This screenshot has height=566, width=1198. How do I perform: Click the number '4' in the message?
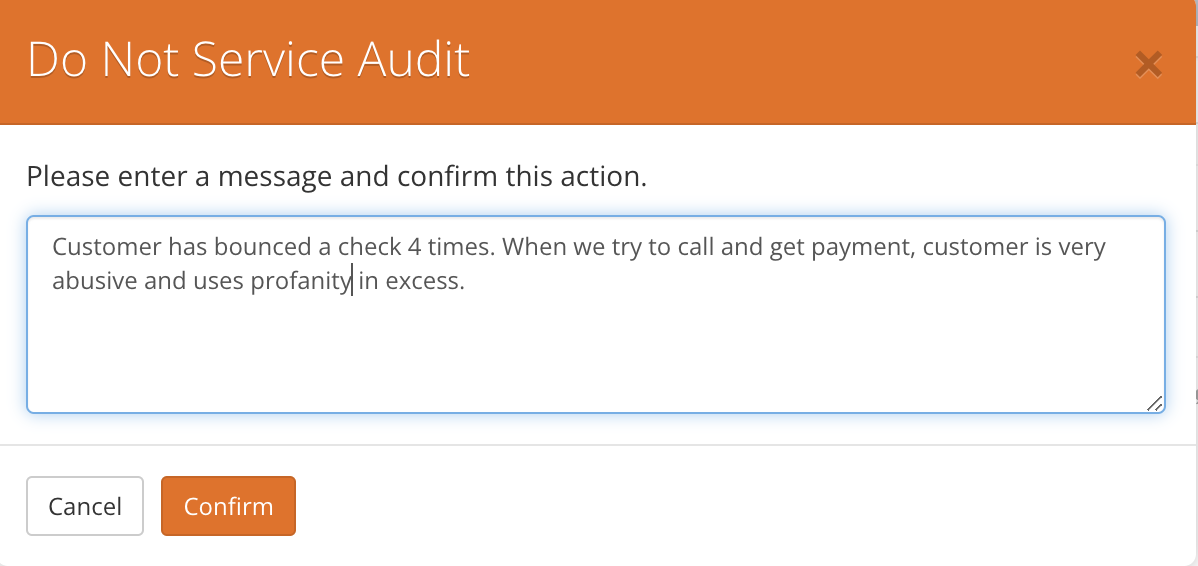(x=416, y=247)
